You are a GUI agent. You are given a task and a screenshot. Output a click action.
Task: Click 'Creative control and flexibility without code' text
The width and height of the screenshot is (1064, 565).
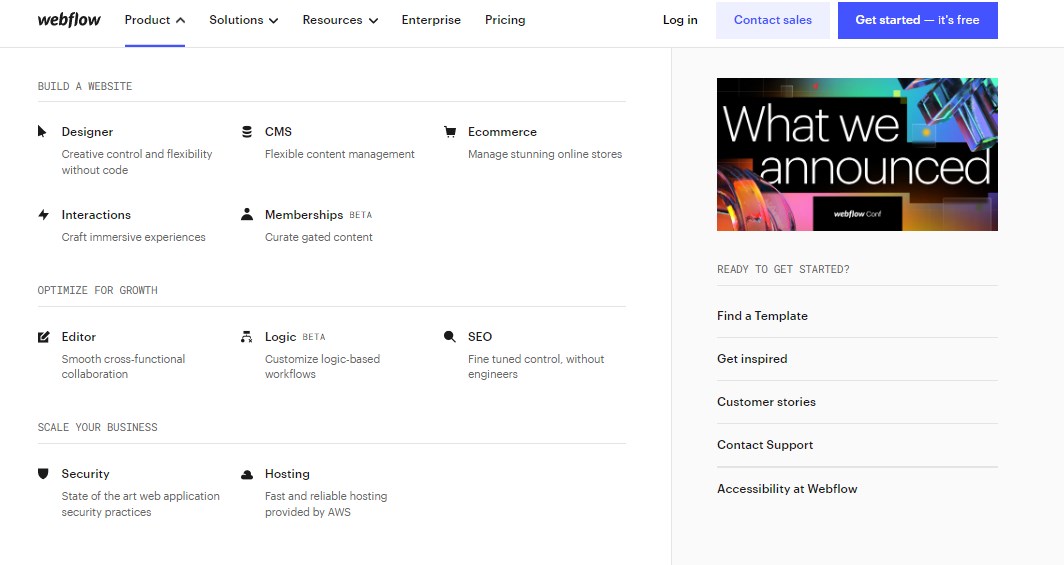point(137,162)
